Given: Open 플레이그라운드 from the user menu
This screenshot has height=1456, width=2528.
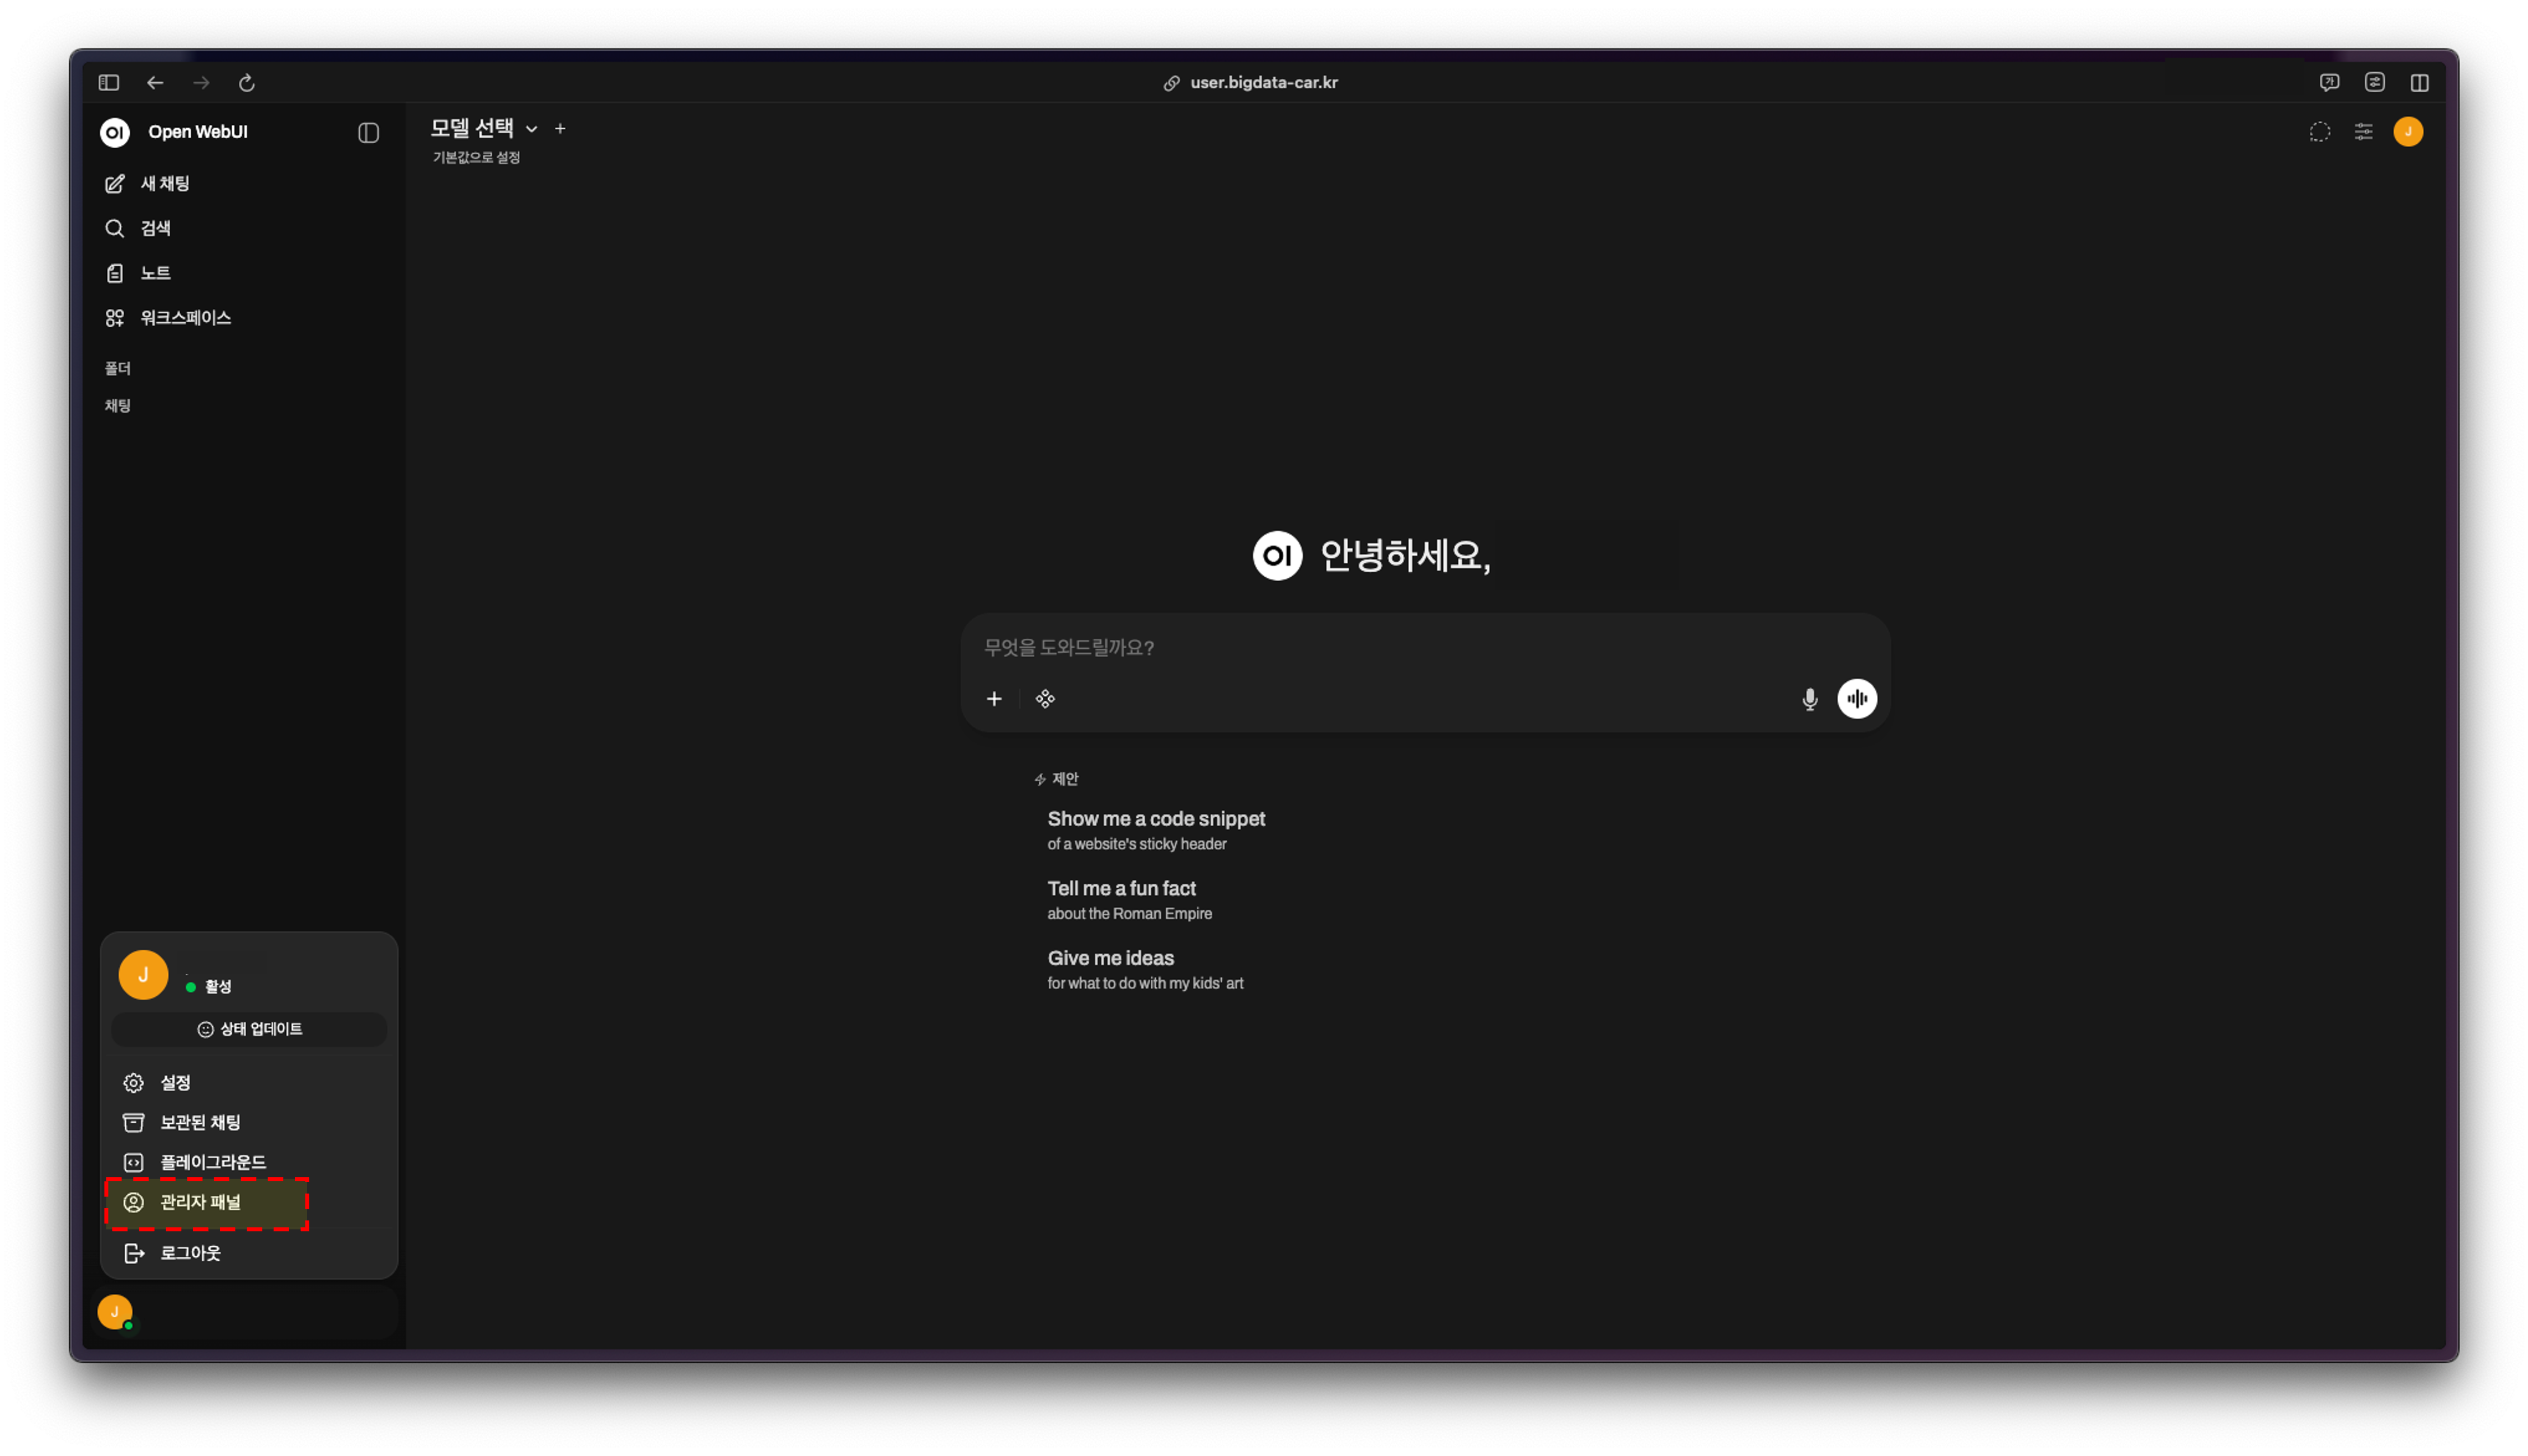Looking at the screenshot, I should [x=248, y=1162].
